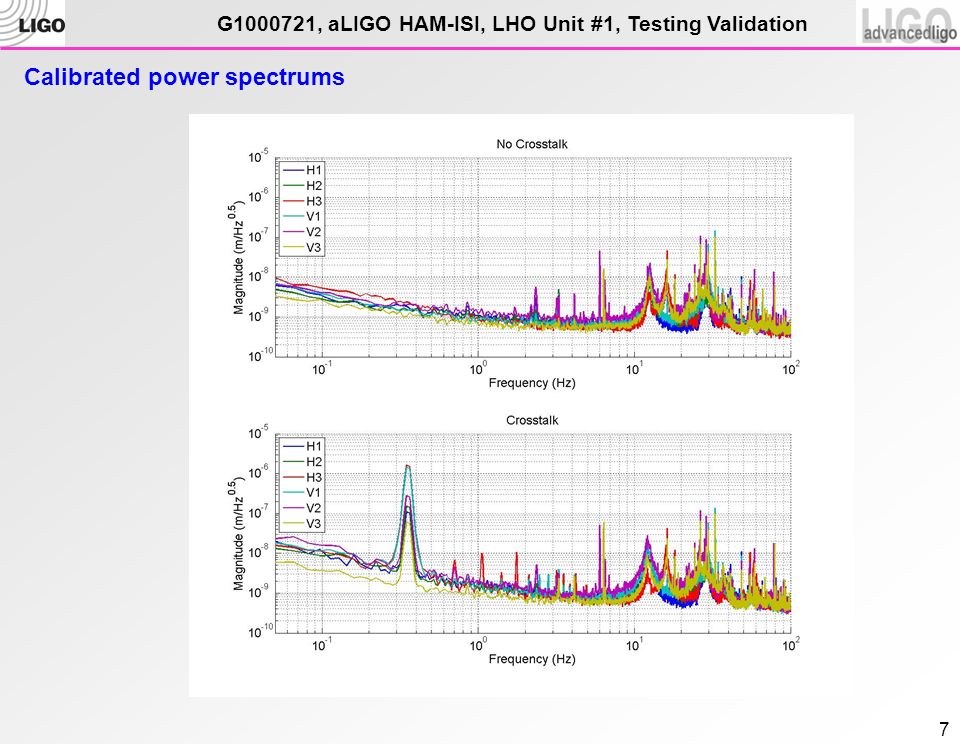Click the Magnitude axis label of the Crosstalk plot
Image resolution: width=960 pixels, height=744 pixels.
click(x=238, y=535)
